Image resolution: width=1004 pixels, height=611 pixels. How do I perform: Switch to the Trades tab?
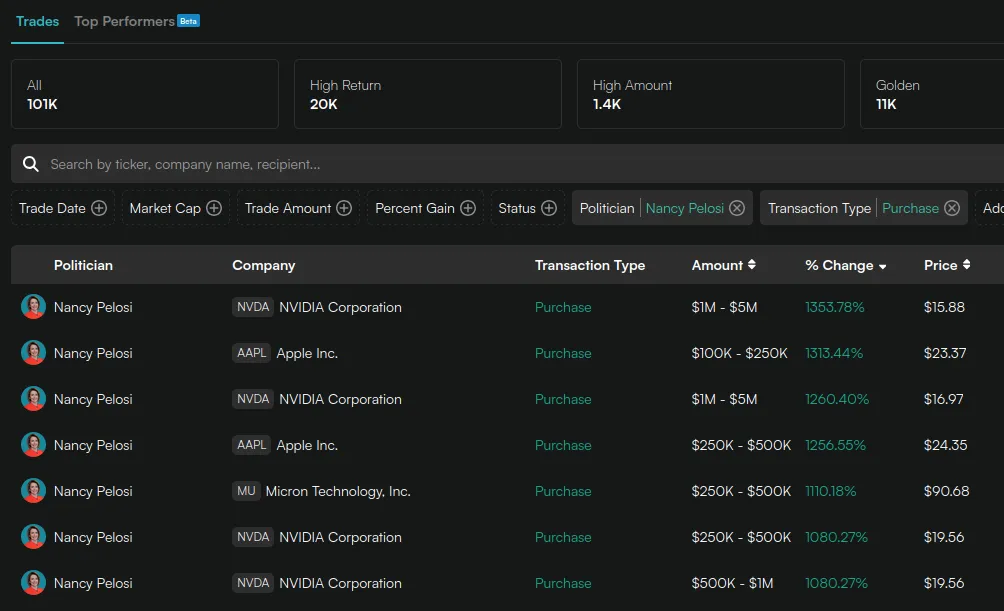pyautogui.click(x=37, y=21)
